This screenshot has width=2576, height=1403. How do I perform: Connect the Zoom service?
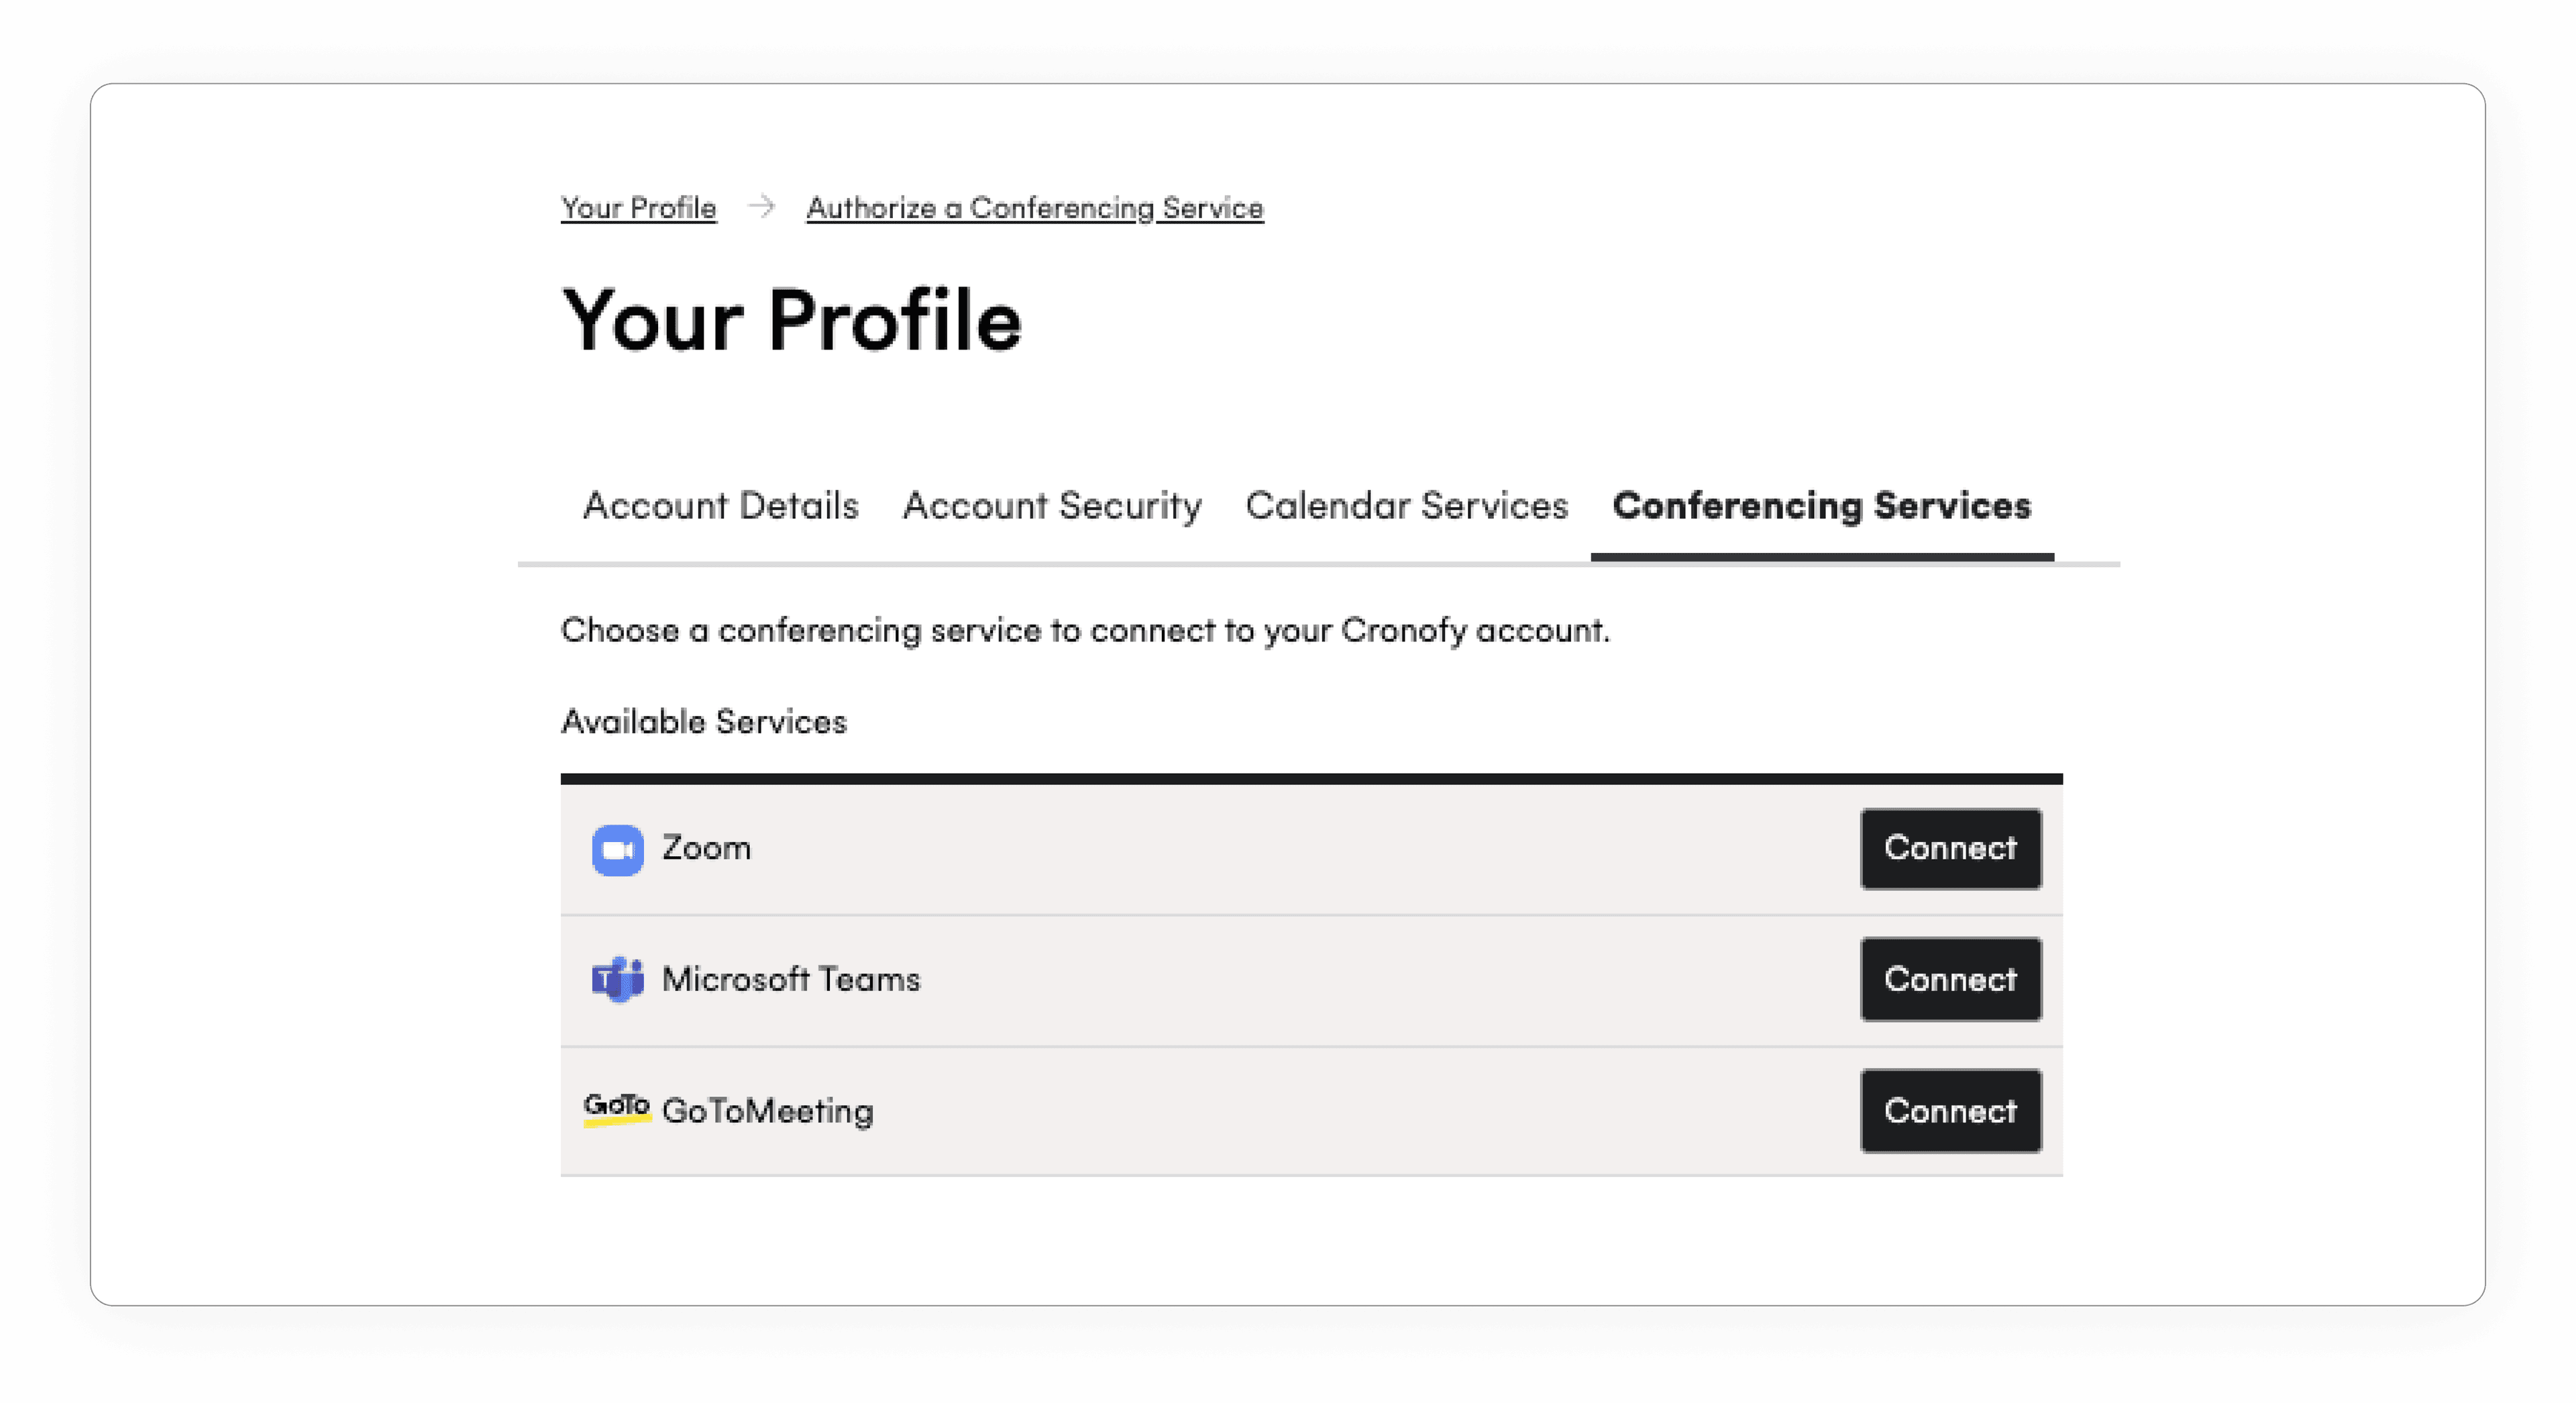click(x=1949, y=849)
